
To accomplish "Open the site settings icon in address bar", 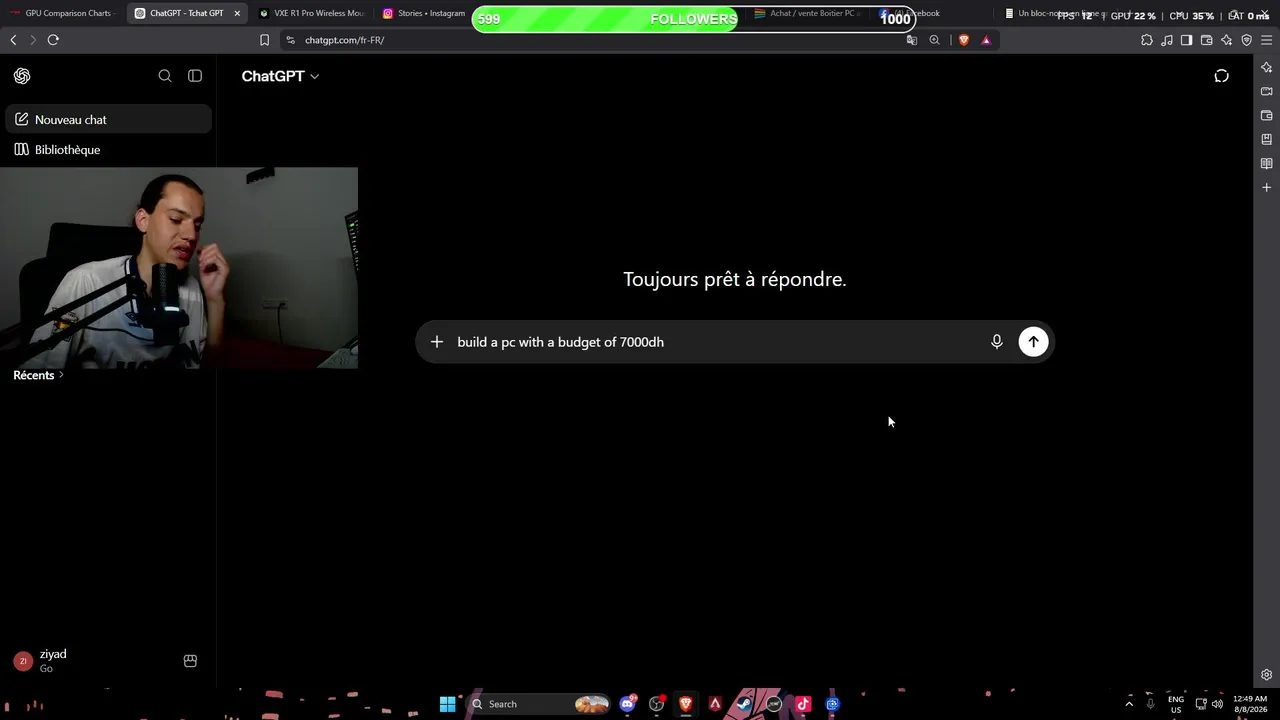I will click(290, 40).
